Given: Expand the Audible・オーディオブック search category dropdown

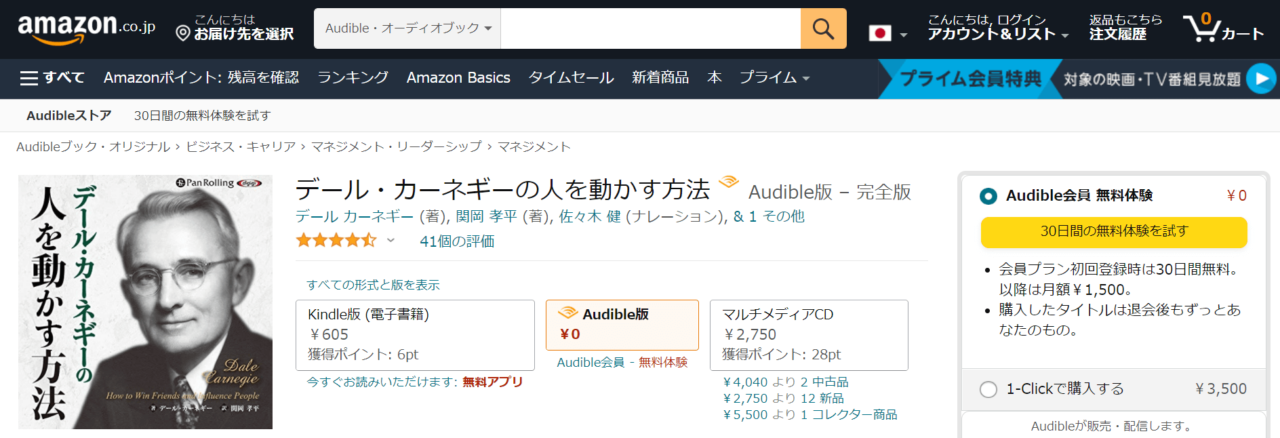Looking at the screenshot, I should click(x=407, y=29).
